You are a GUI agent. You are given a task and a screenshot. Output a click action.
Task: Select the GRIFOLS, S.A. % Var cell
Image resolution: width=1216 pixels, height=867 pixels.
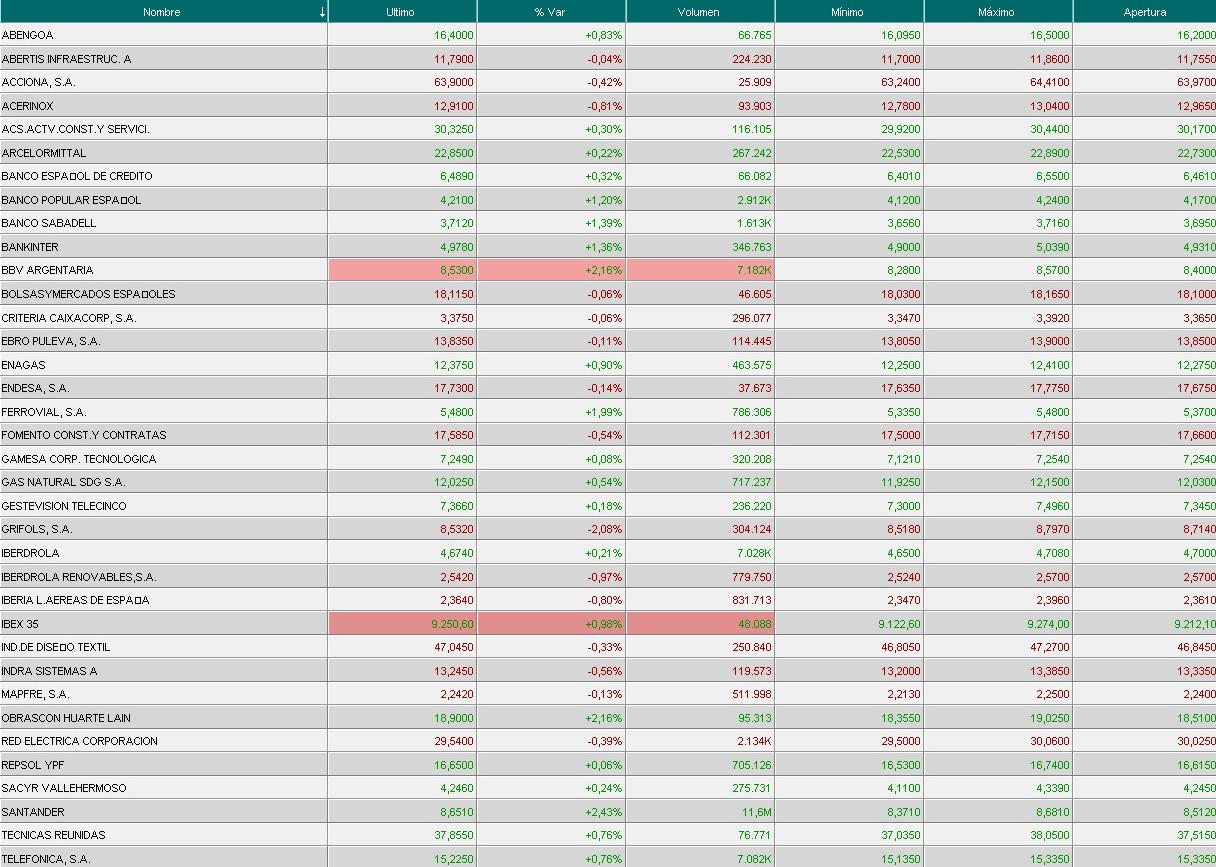click(x=551, y=529)
